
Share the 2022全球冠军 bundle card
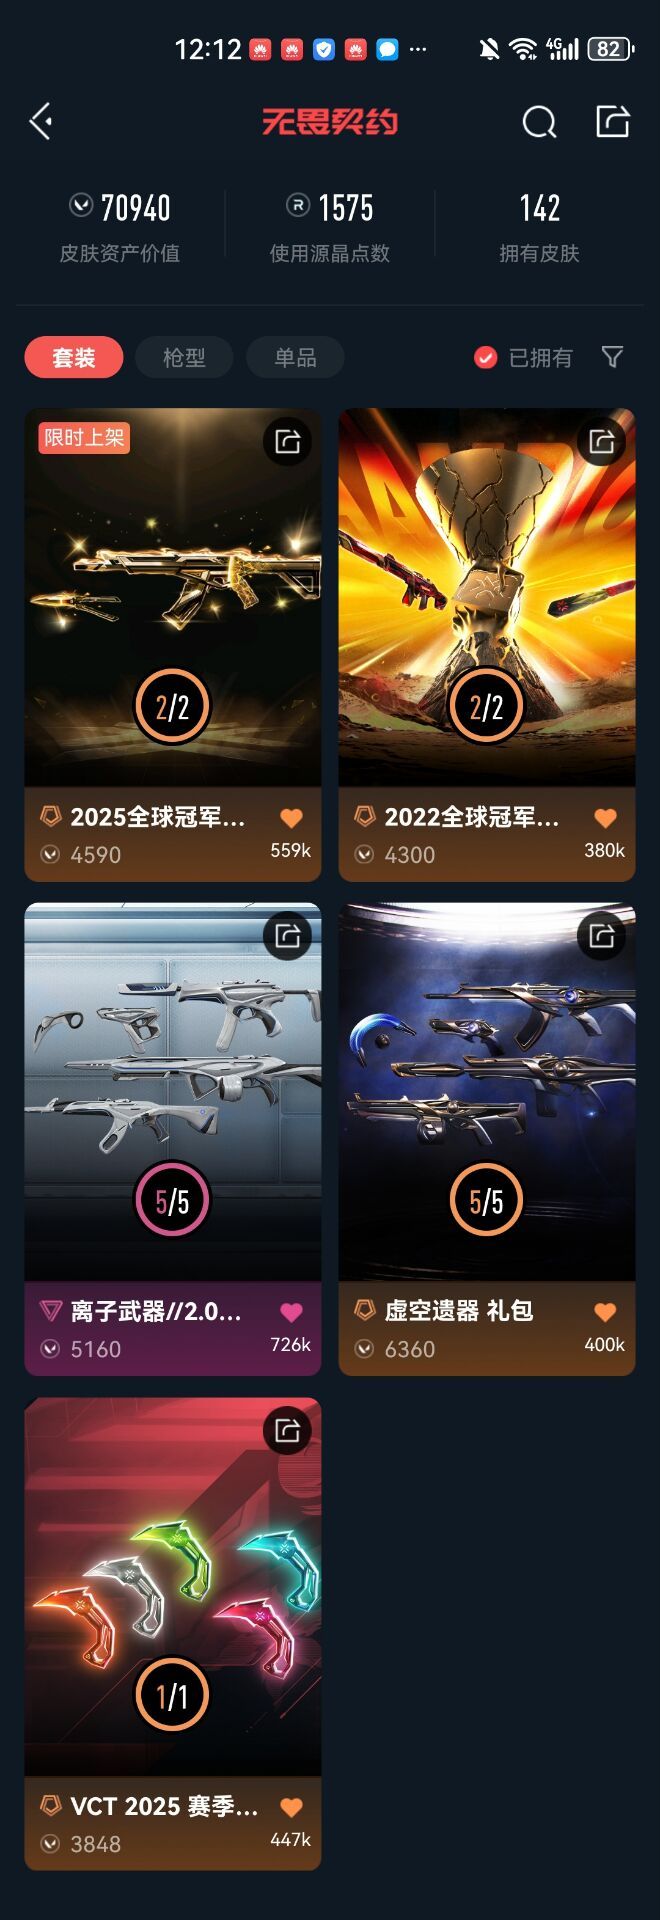tap(602, 441)
